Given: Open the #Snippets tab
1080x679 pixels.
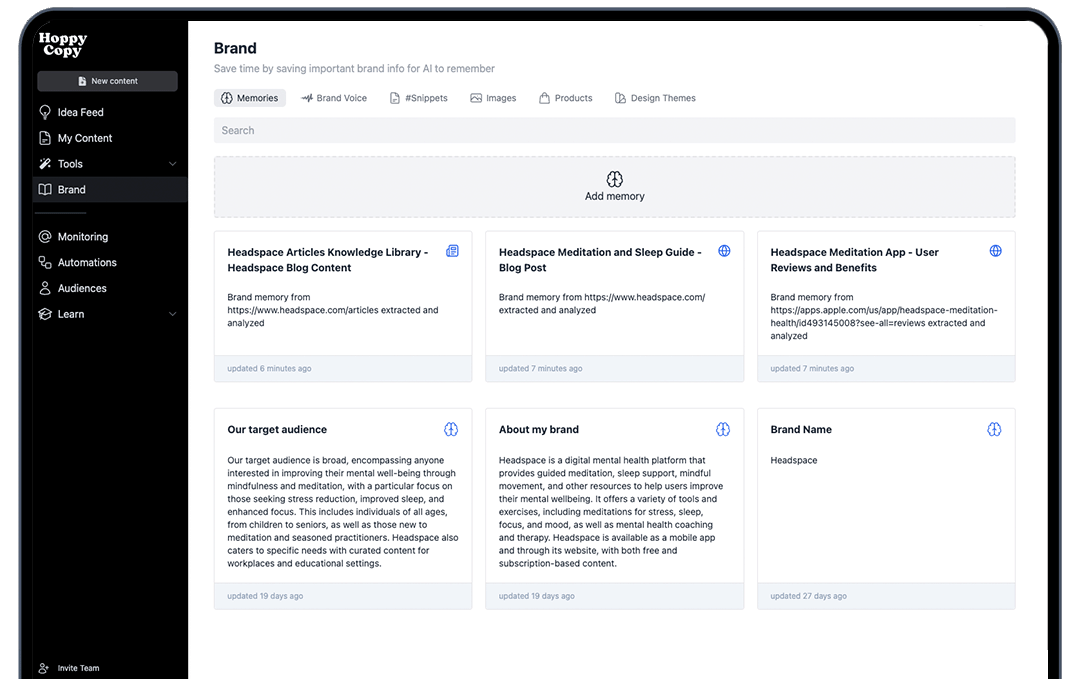Looking at the screenshot, I should pos(419,98).
